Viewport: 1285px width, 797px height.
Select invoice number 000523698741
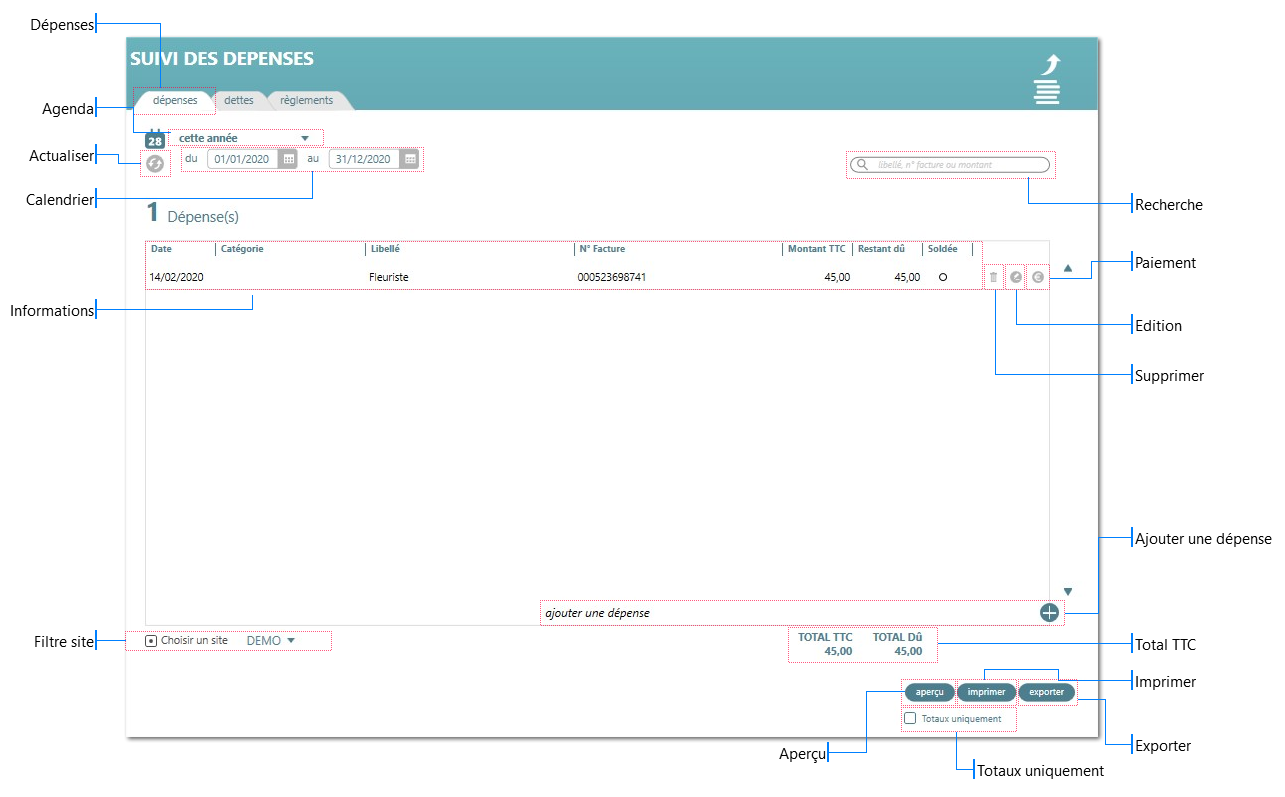(x=612, y=277)
